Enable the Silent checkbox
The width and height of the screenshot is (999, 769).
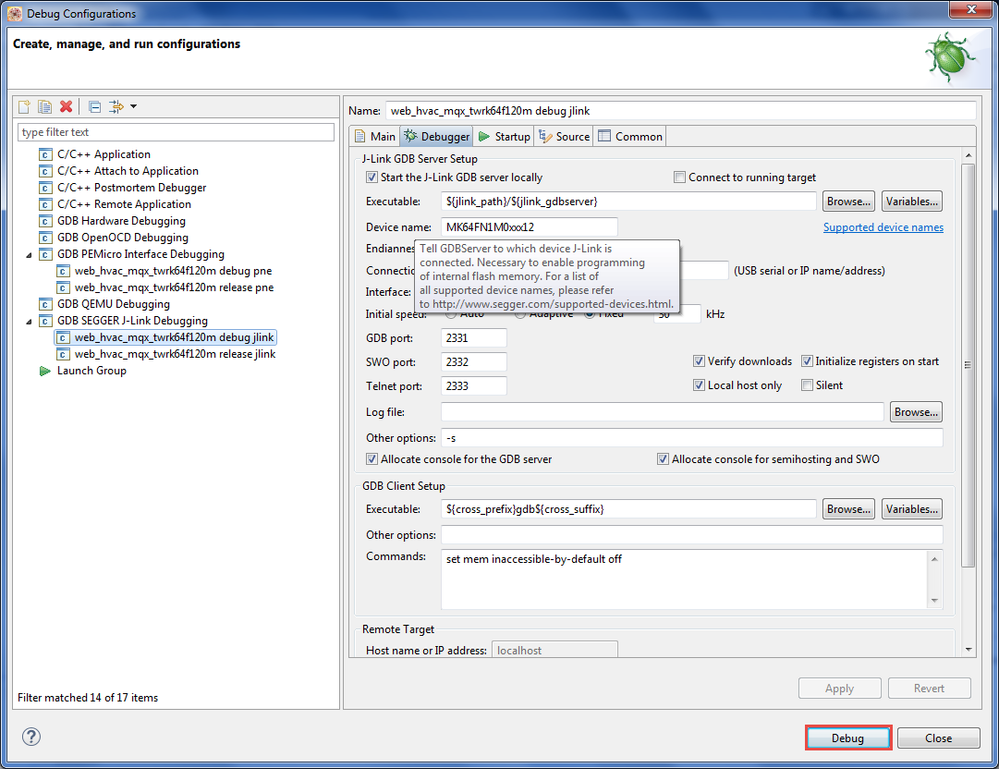[x=807, y=385]
